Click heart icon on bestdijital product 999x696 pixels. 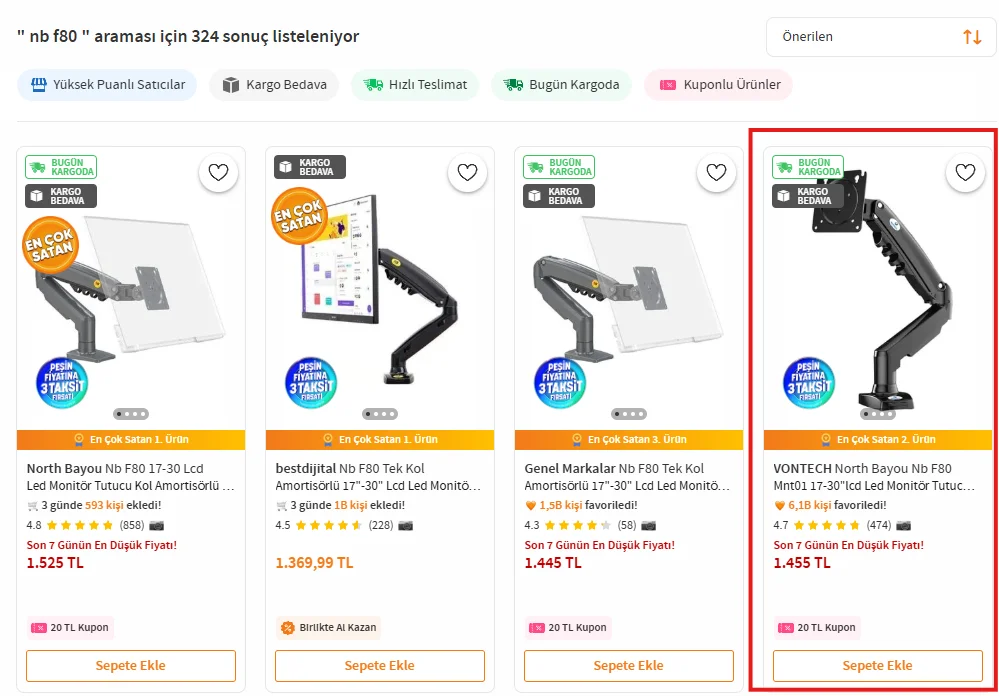click(x=467, y=173)
